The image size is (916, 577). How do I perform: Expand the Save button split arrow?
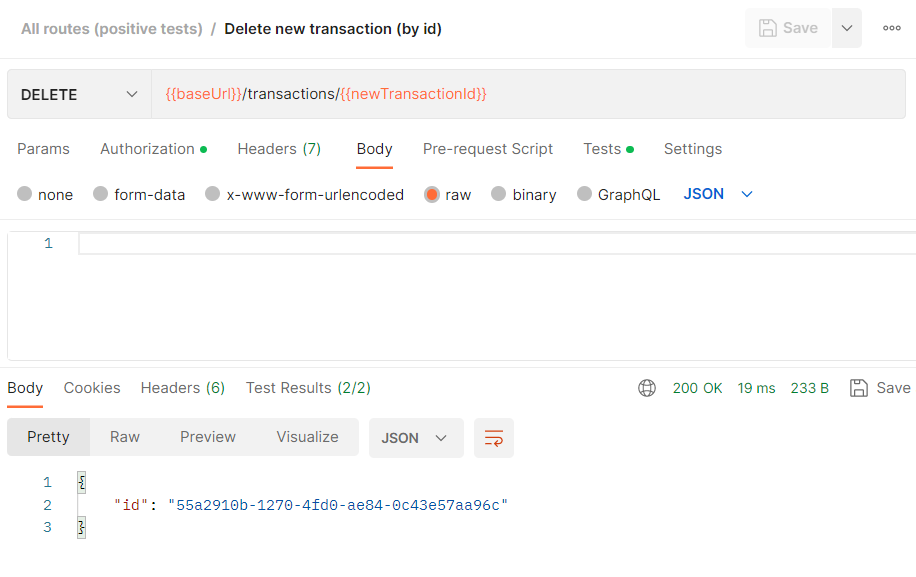pos(845,28)
